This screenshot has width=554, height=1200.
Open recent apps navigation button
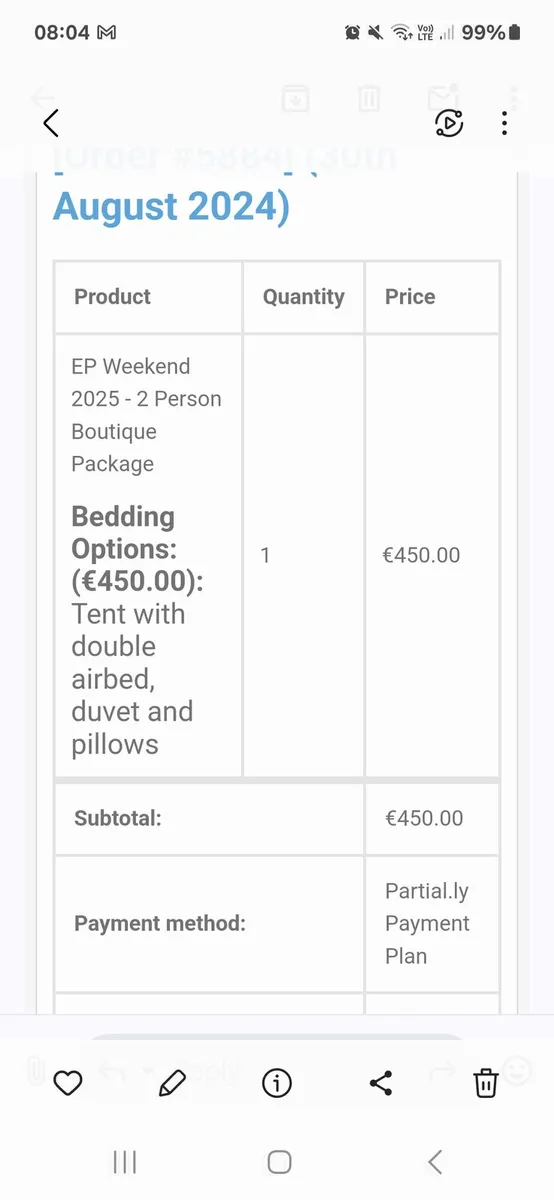pos(125,1161)
